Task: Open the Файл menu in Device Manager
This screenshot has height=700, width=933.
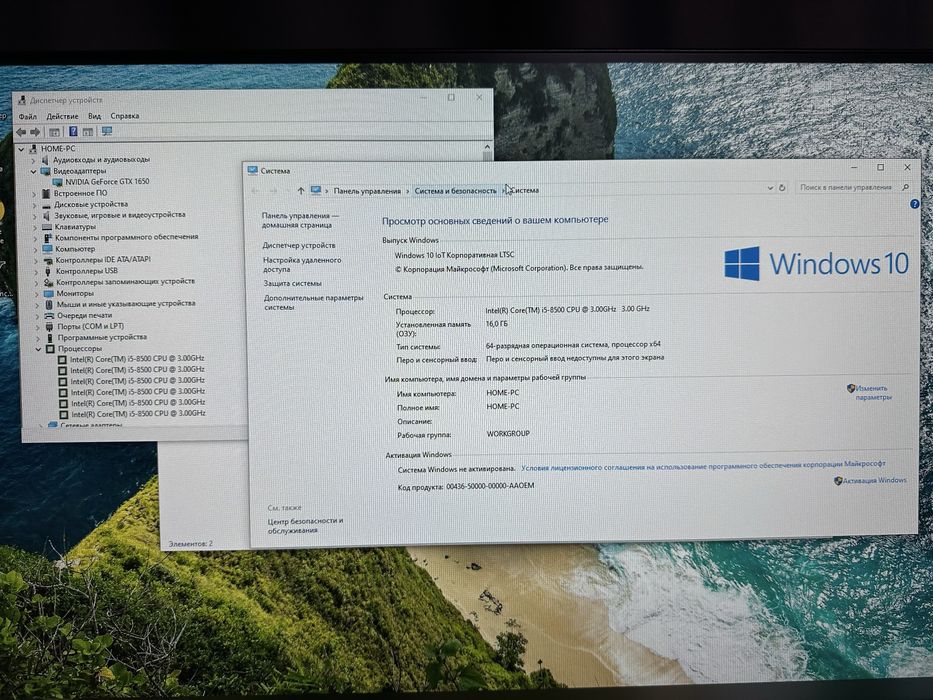Action: [27, 117]
